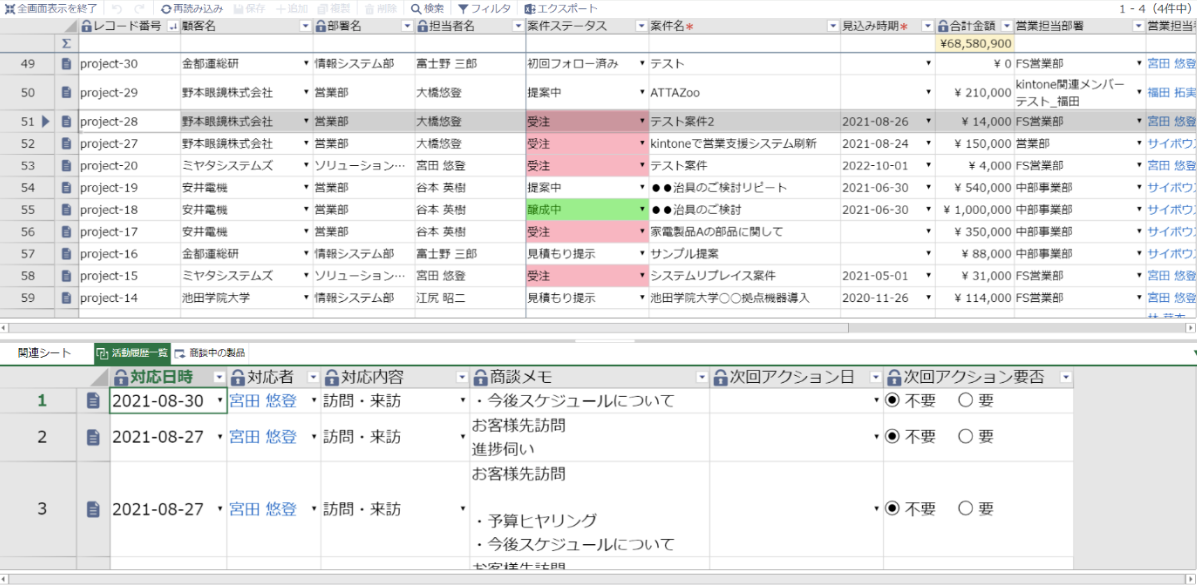Open the フィルタ filter tool

[485, 9]
